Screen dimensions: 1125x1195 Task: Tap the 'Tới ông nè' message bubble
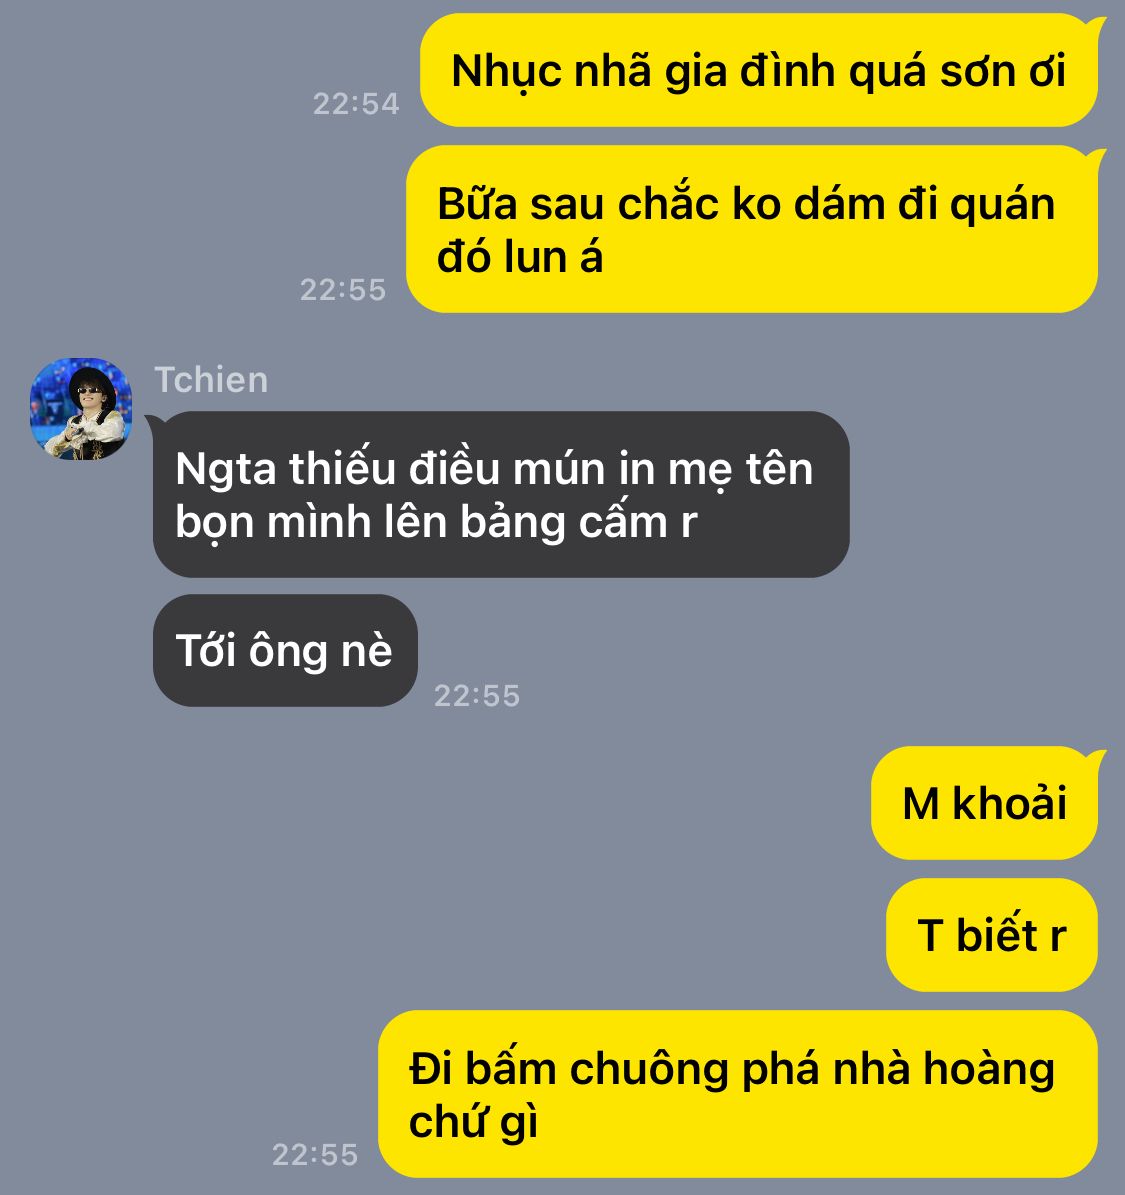(x=285, y=650)
